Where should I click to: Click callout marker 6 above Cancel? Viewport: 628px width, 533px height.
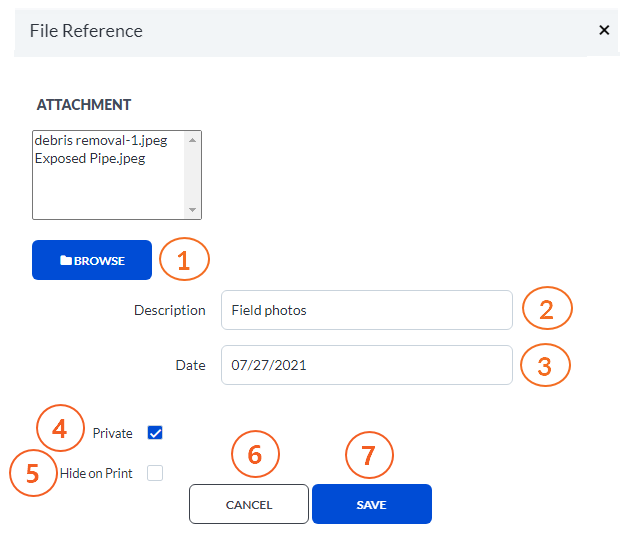point(255,455)
